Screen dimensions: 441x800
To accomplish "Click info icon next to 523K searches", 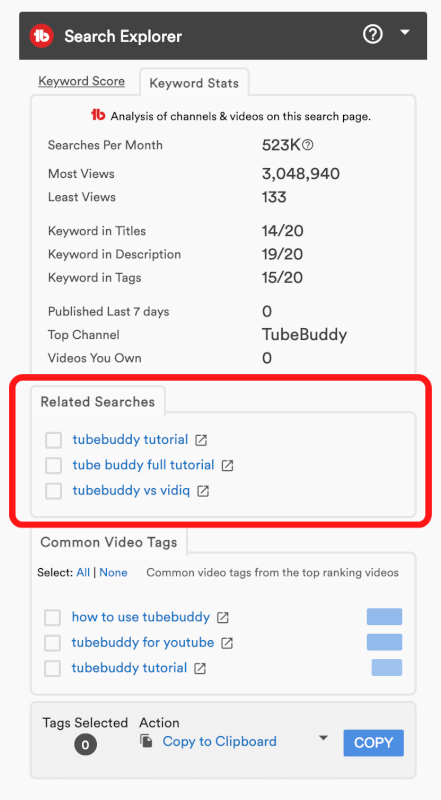I will coord(307,145).
